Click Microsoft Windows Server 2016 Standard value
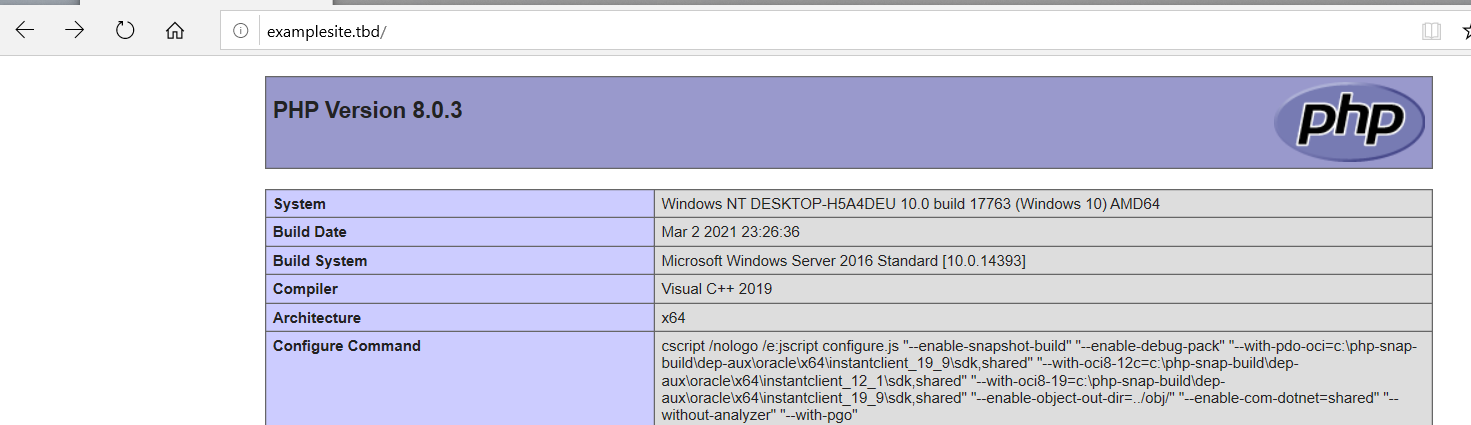The height and width of the screenshot is (425, 1471). coord(843,261)
